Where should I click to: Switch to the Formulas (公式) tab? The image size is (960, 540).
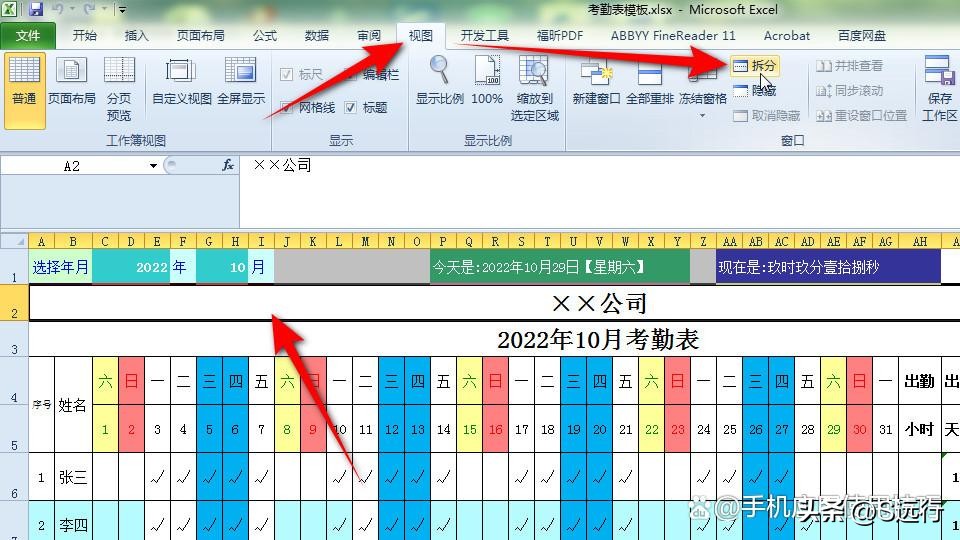(264, 36)
